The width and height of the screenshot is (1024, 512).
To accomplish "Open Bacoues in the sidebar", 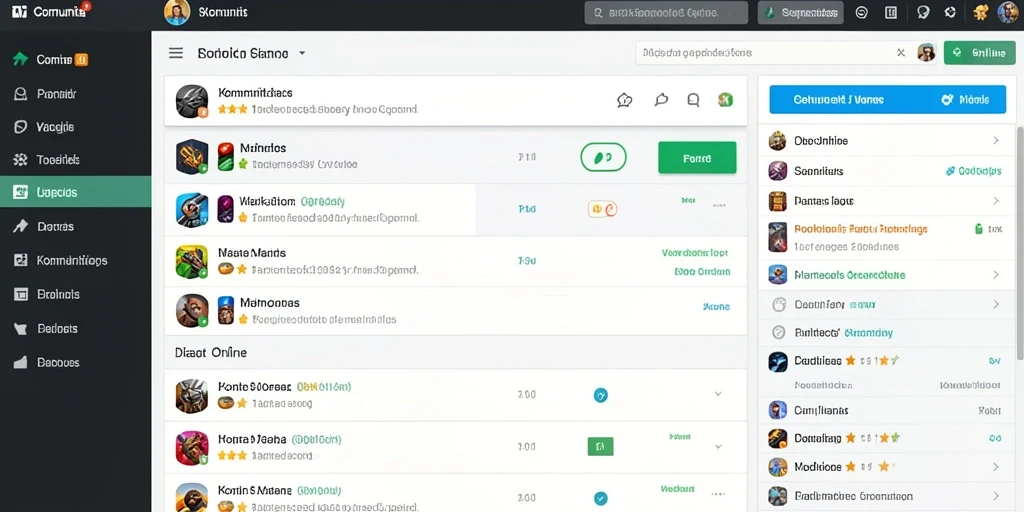I will [x=75, y=362].
